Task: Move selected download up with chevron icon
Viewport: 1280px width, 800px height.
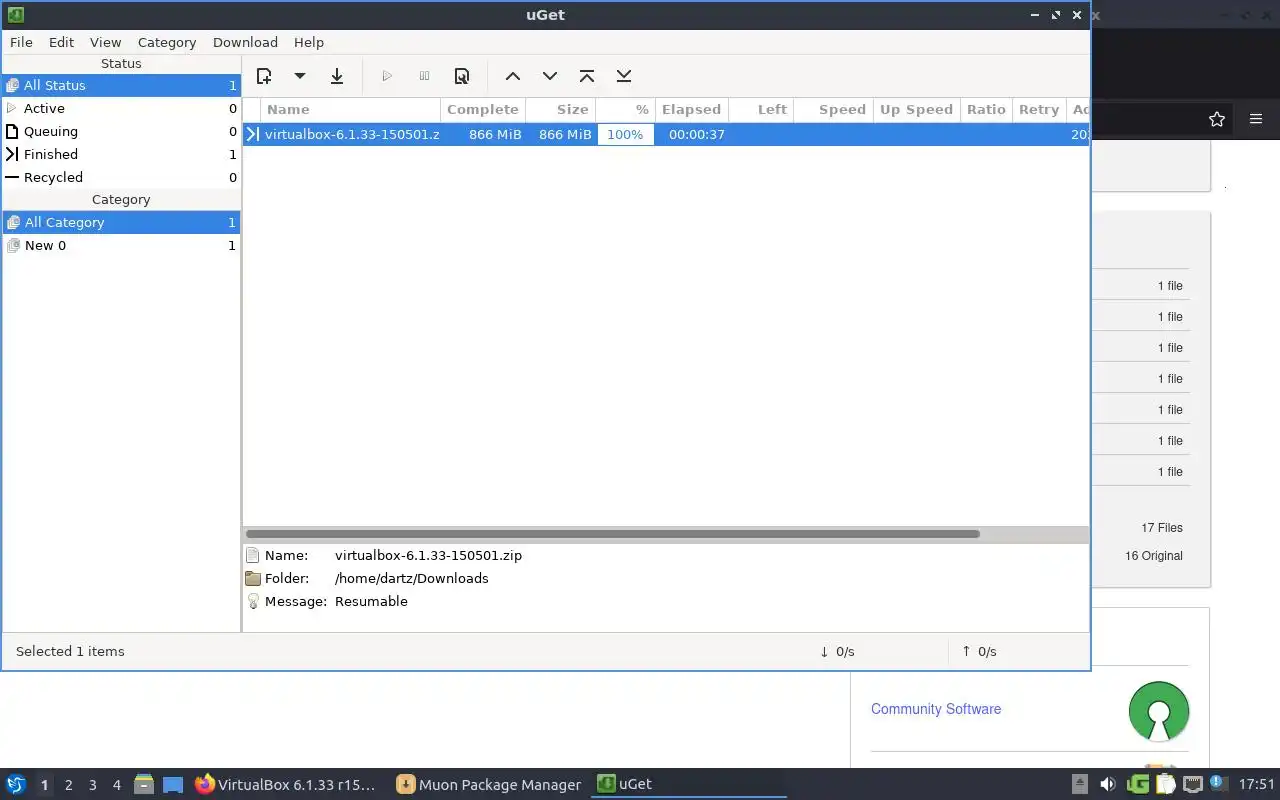Action: pos(513,76)
